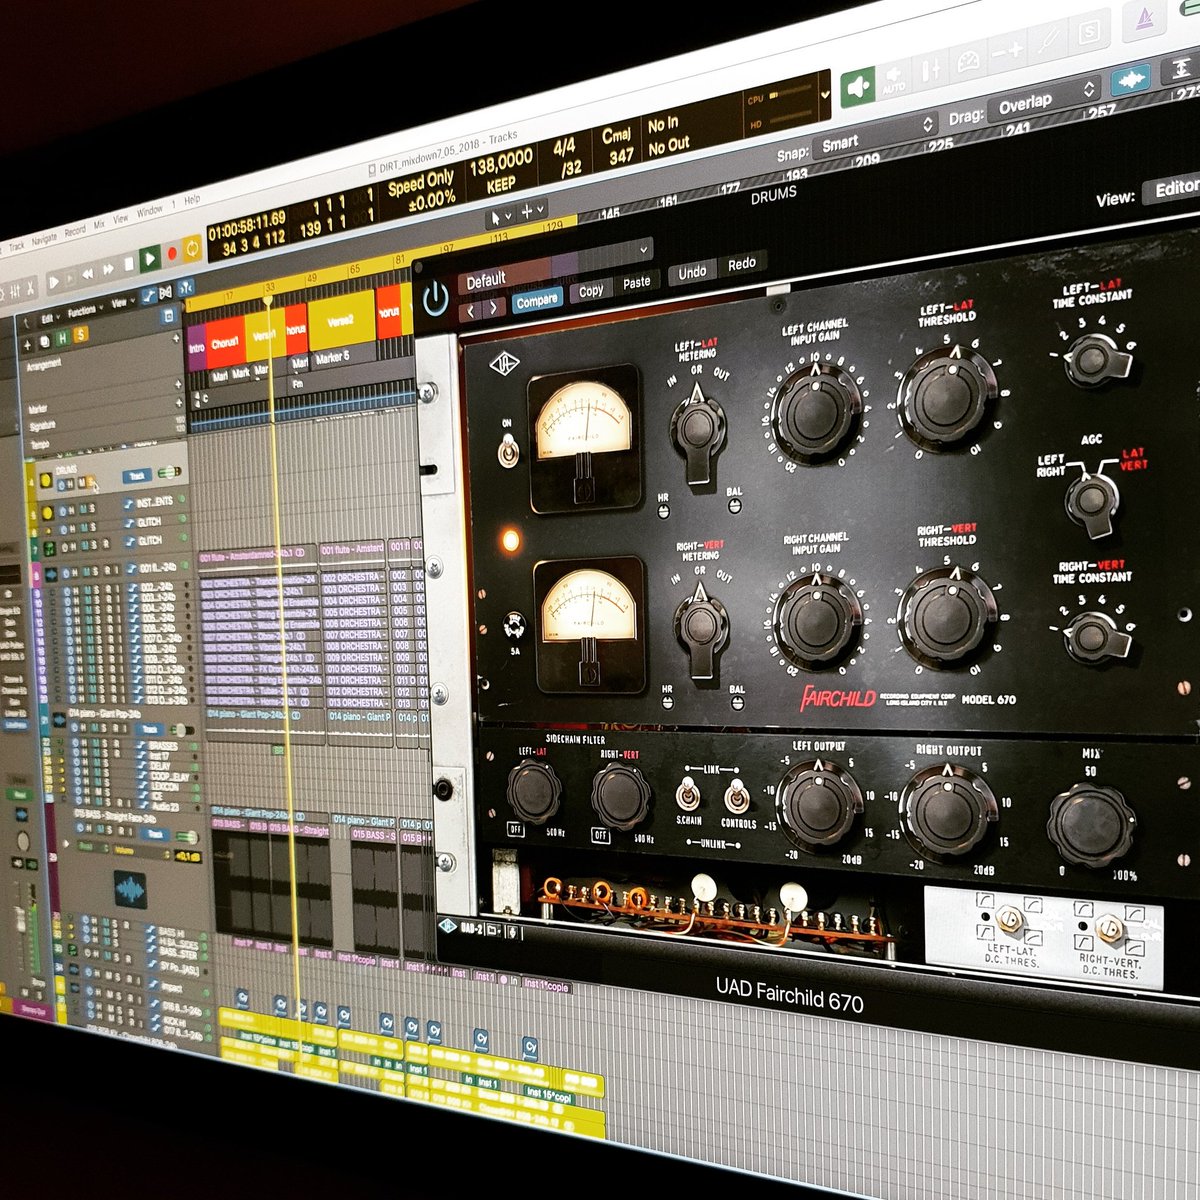1200x1200 pixels.
Task: Click the Track button on DRUMS track
Action: click(138, 477)
